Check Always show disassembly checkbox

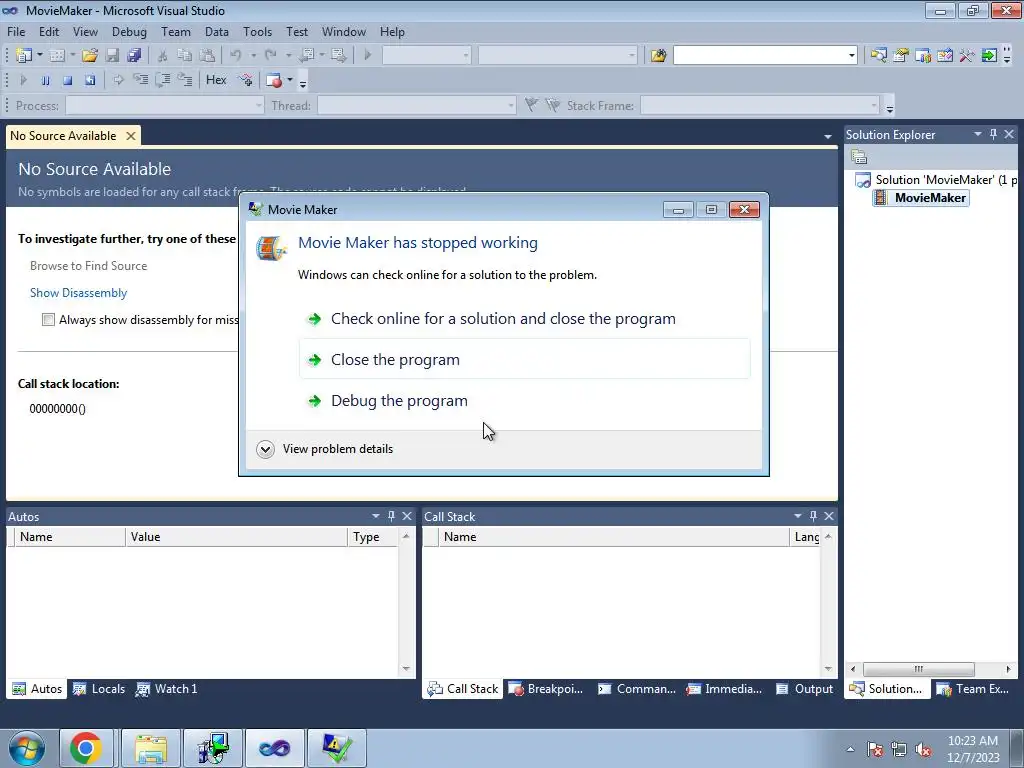point(48,319)
